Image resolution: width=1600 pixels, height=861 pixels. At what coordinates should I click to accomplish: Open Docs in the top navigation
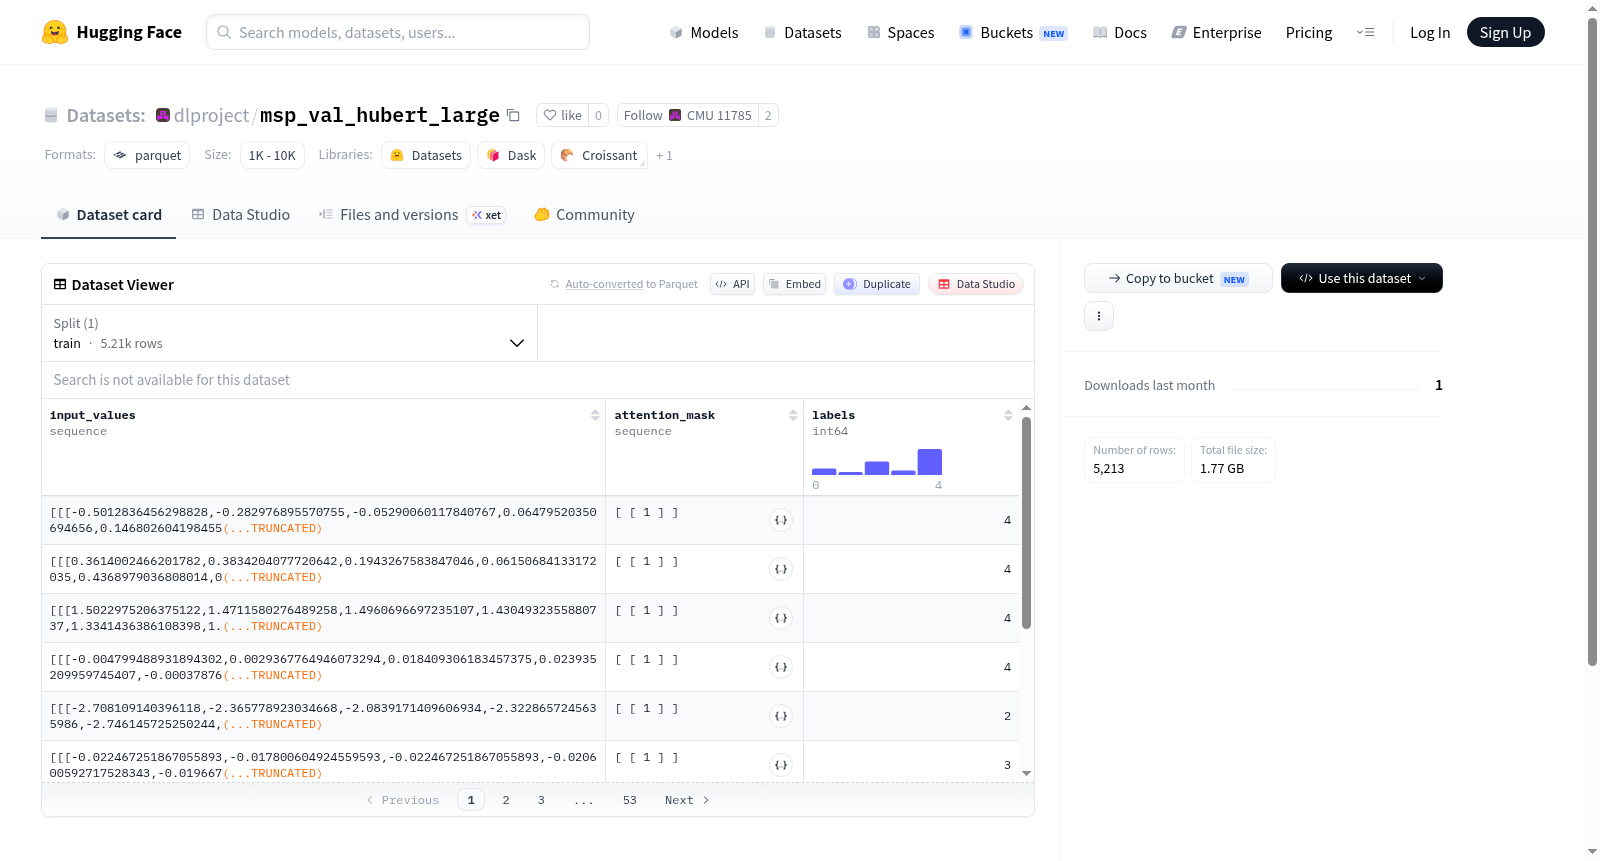[1120, 32]
